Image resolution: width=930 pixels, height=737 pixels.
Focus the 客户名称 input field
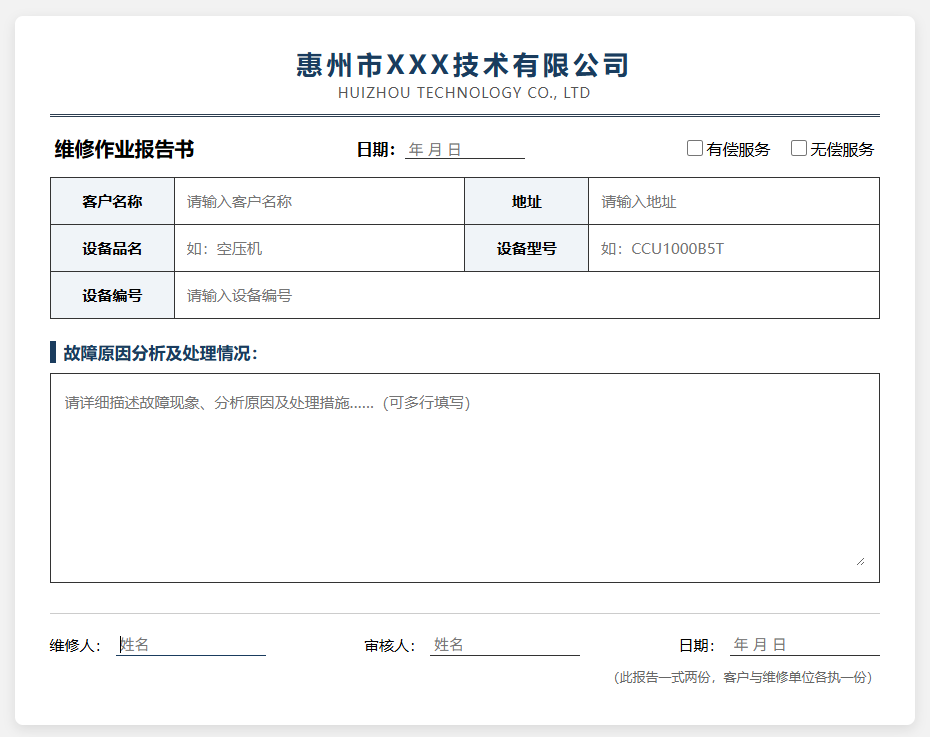(x=319, y=201)
